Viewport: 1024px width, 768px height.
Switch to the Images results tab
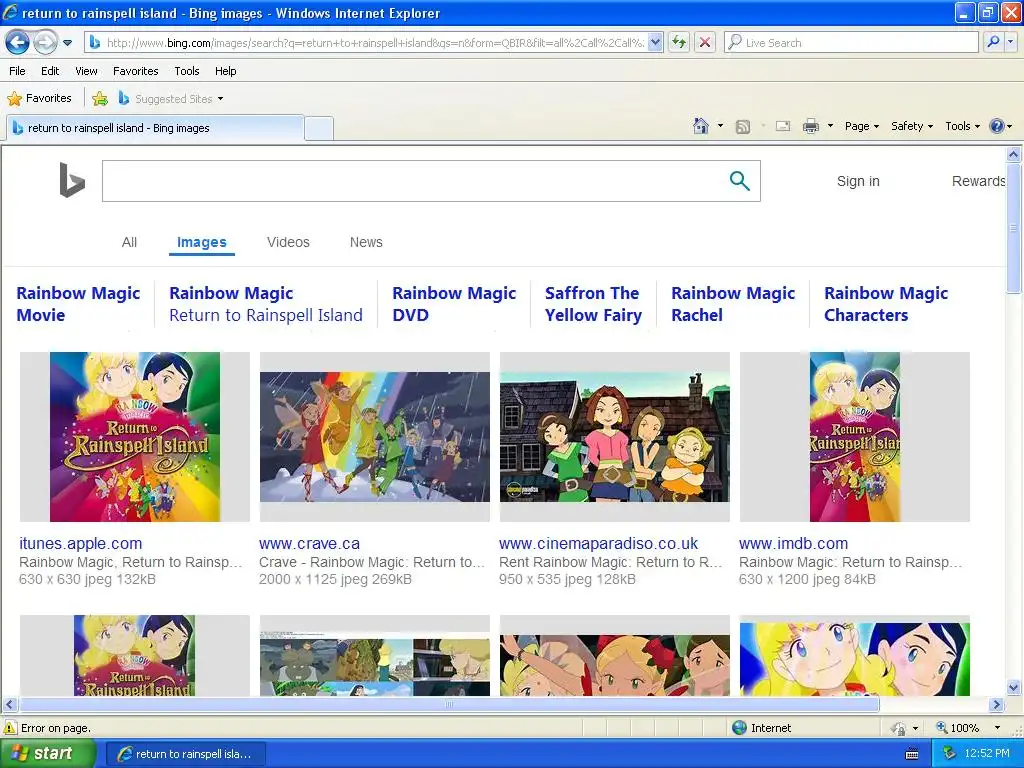click(202, 242)
